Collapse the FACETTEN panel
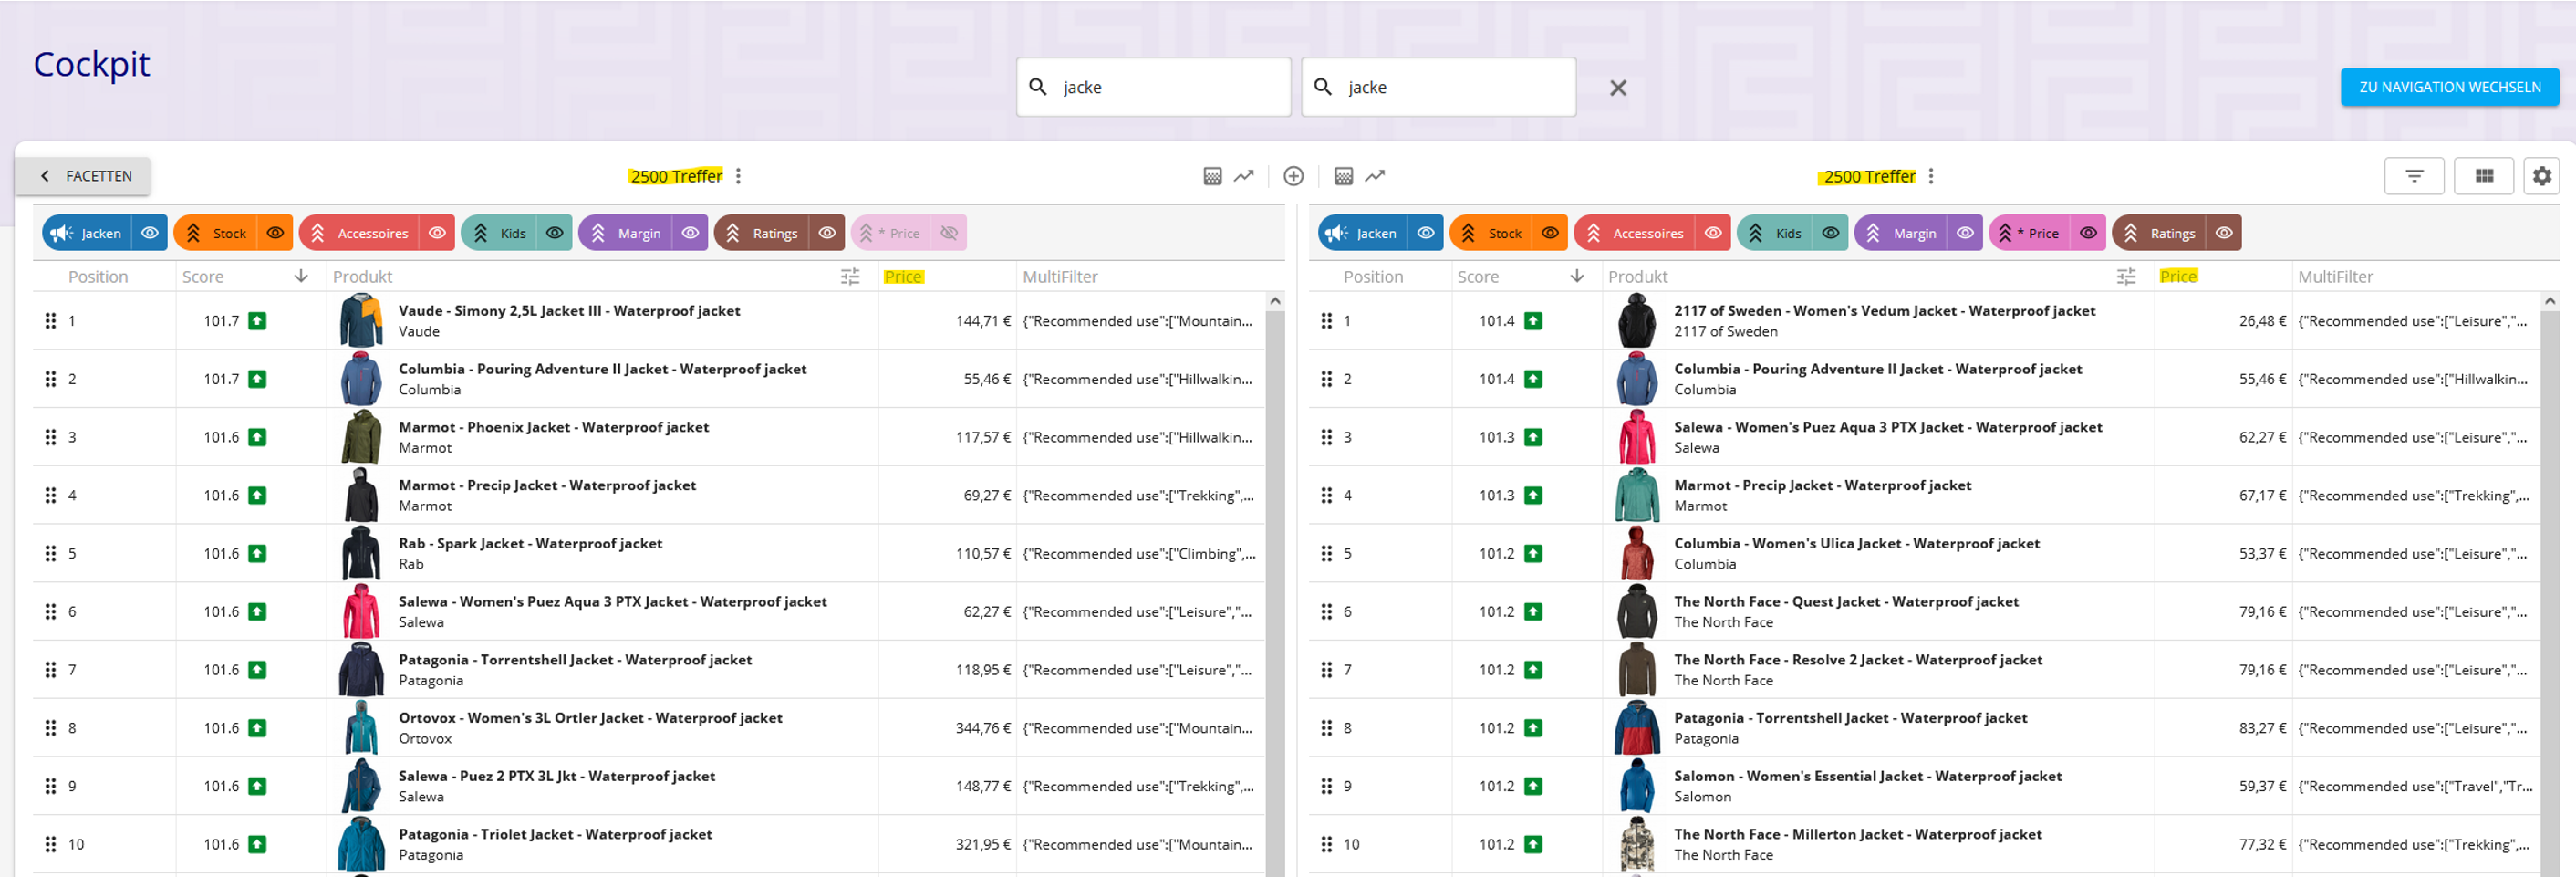2576x877 pixels. click(x=83, y=176)
